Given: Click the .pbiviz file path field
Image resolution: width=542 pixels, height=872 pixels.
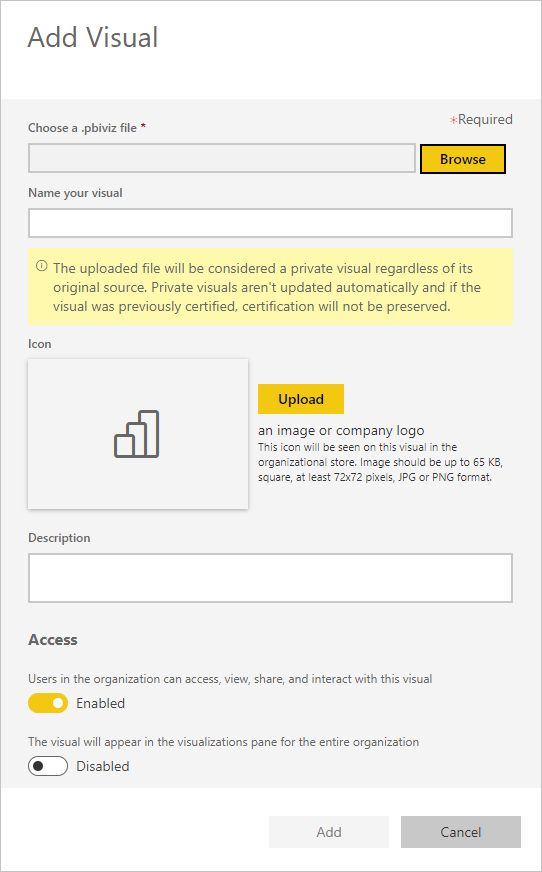Looking at the screenshot, I should [x=222, y=158].
